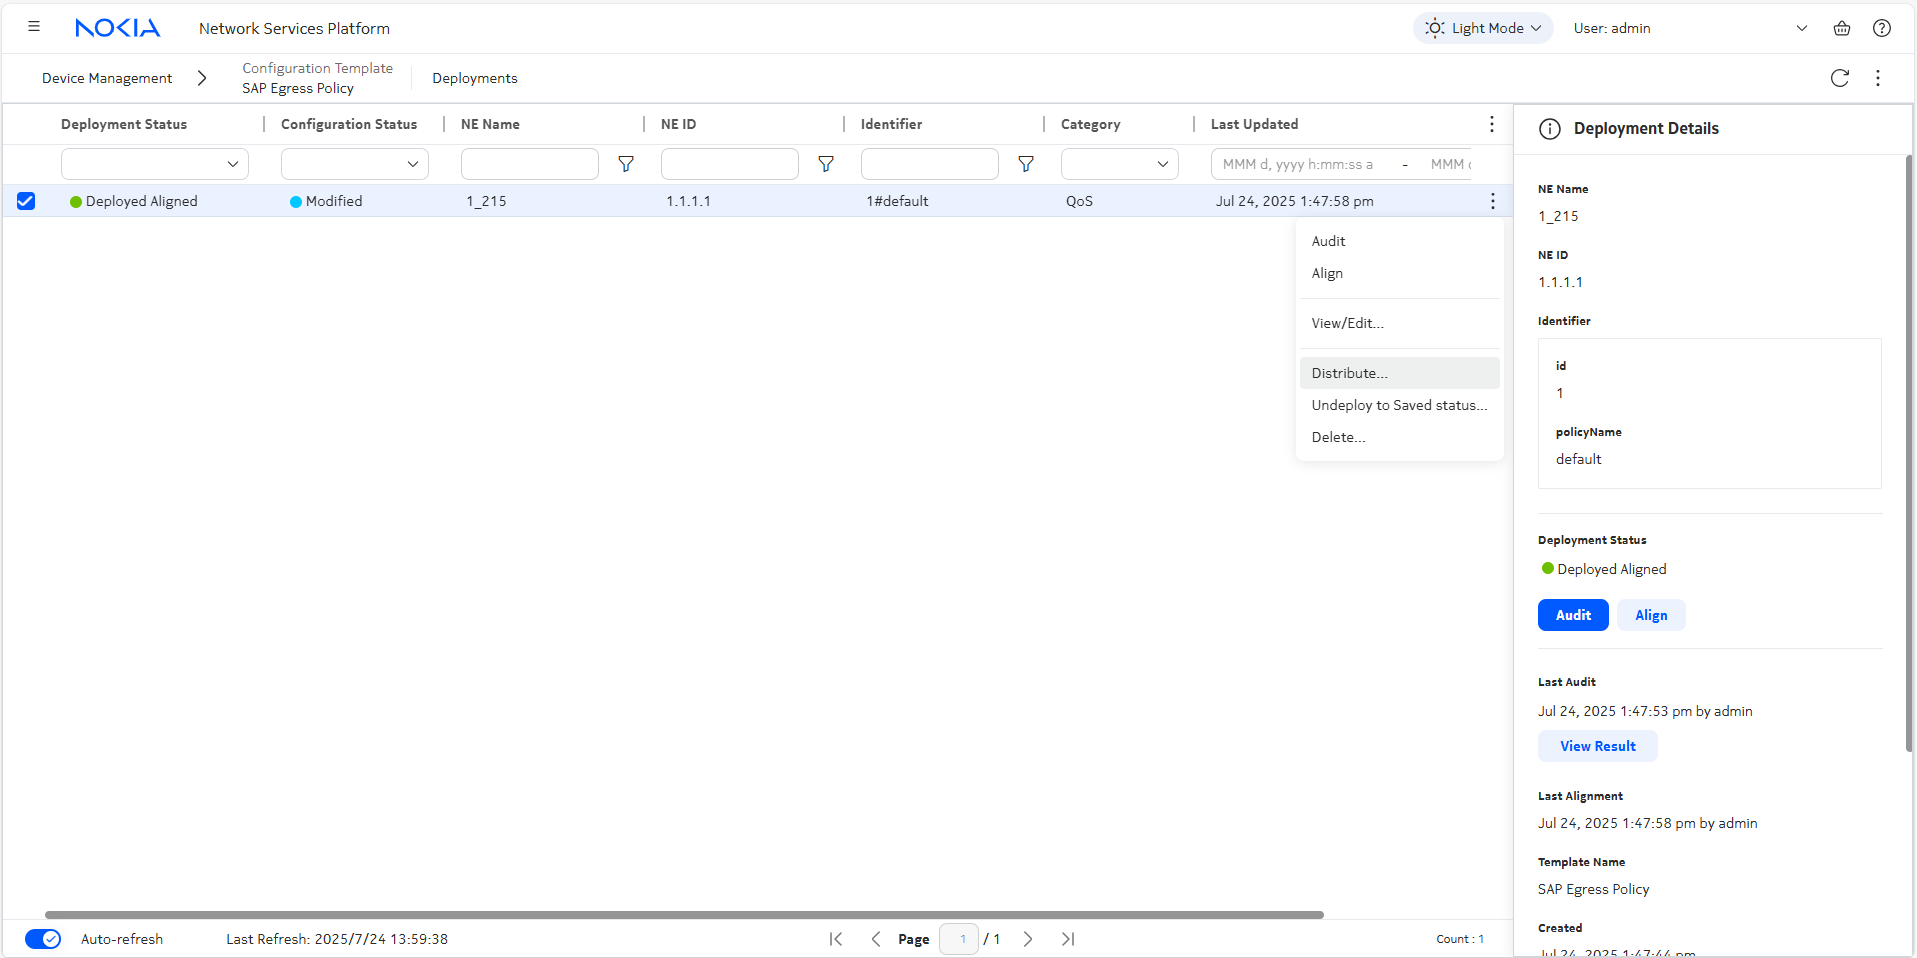Screen dimensions: 1917x958
Task: Click the Identifier filter funnel icon
Action: [x=1025, y=164]
